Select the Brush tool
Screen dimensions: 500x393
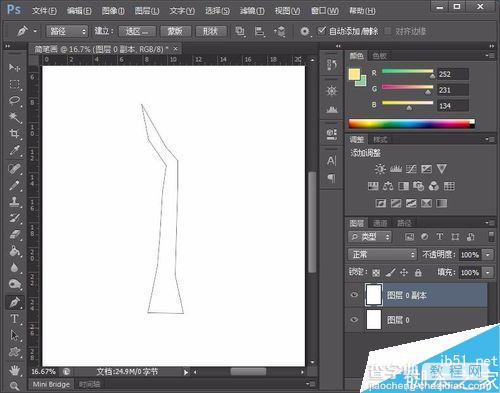(x=14, y=185)
